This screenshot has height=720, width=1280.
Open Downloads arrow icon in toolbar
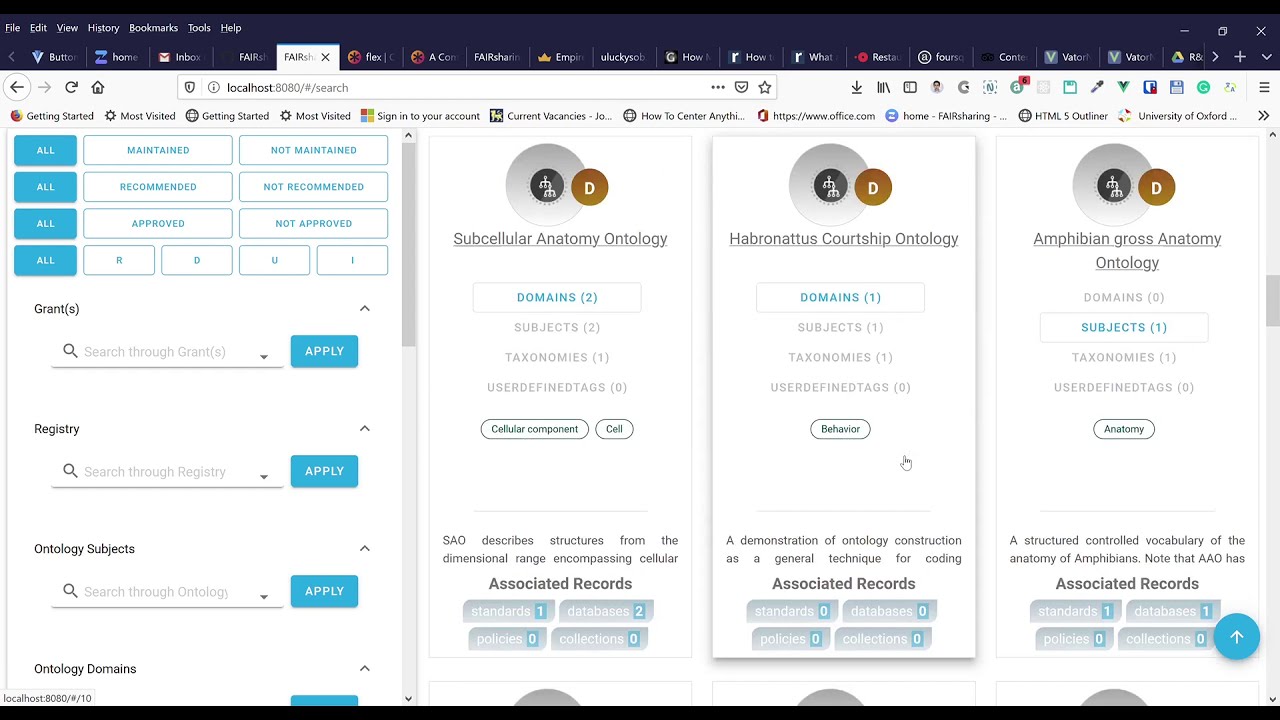(x=857, y=87)
